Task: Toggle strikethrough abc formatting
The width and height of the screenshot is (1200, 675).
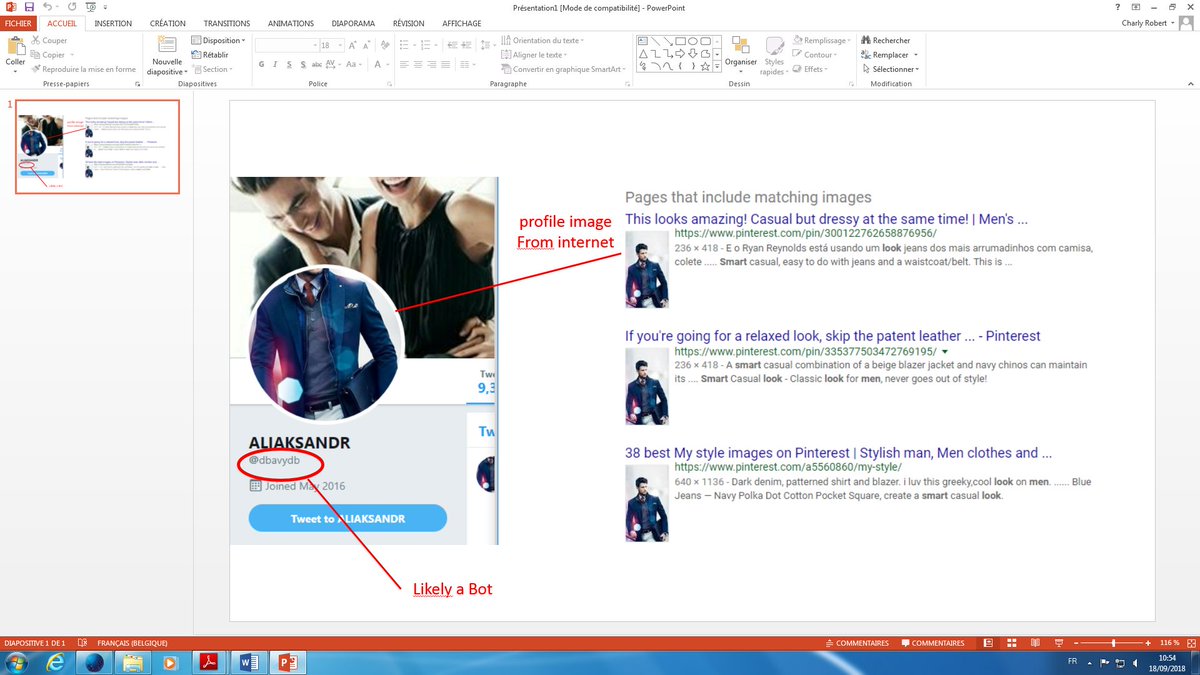Action: point(317,65)
